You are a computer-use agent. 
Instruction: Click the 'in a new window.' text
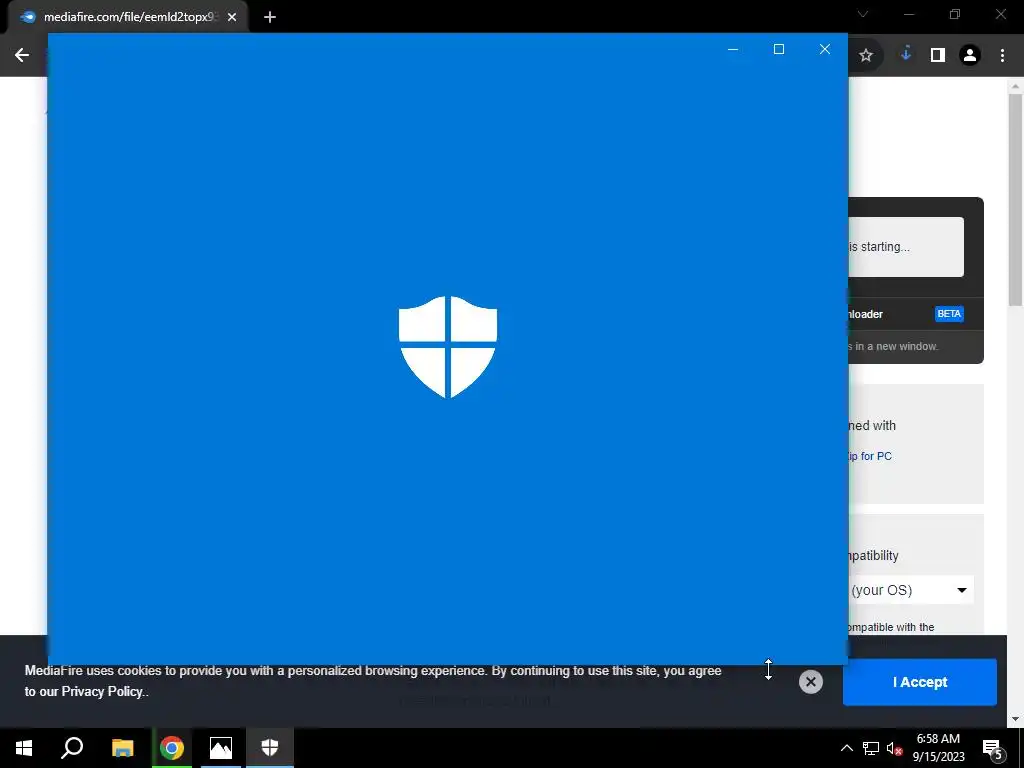(897, 347)
